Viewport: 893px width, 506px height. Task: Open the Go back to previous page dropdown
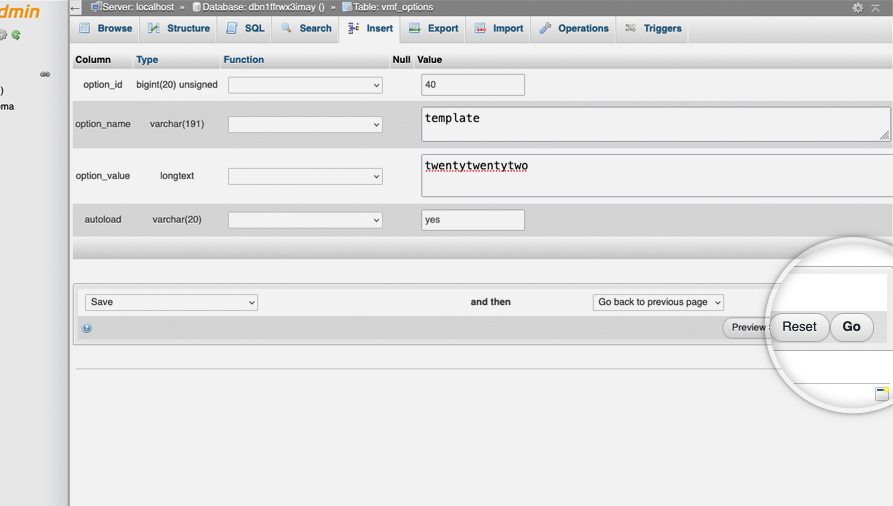pyautogui.click(x=658, y=303)
